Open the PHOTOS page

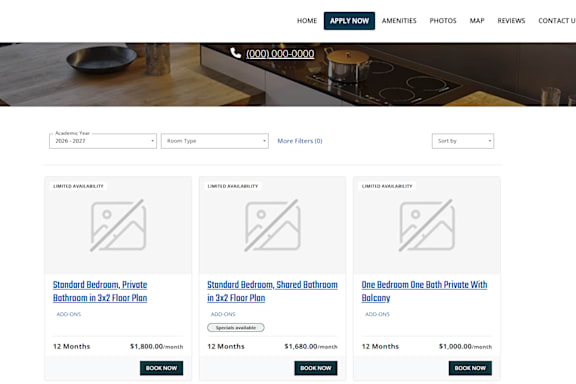[x=443, y=21]
